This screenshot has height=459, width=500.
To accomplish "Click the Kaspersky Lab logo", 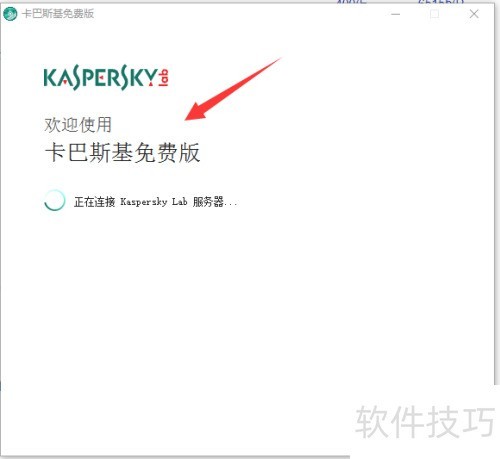I will 106,78.
